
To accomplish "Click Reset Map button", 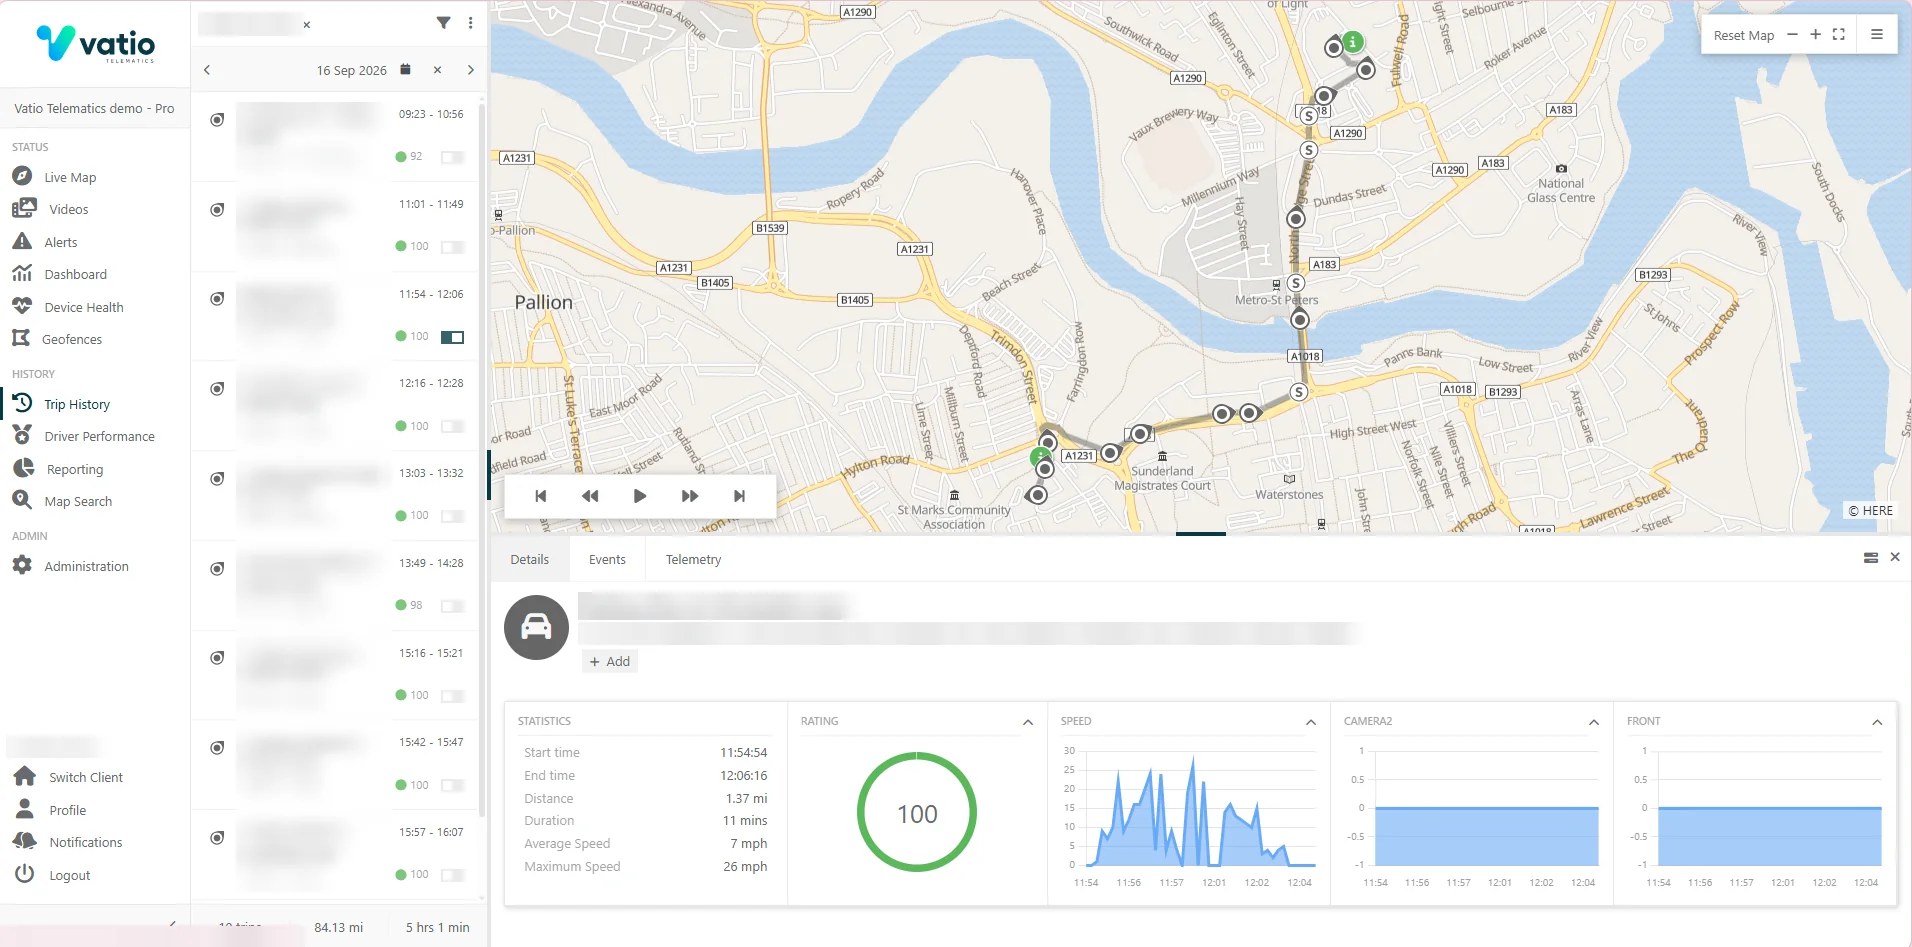I will pyautogui.click(x=1743, y=35).
